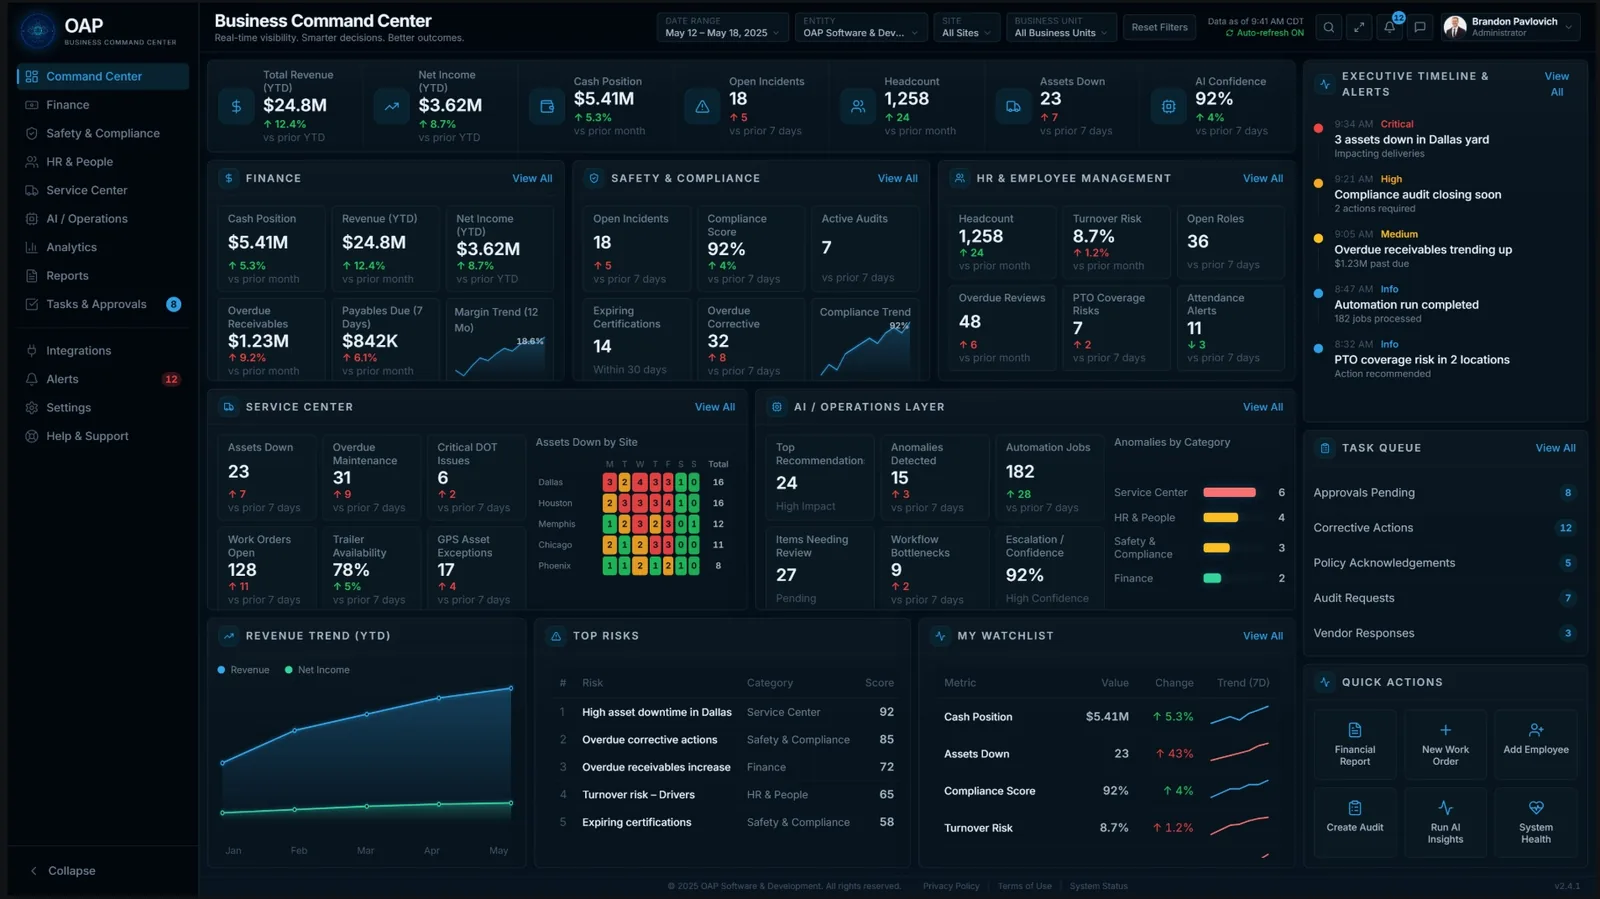
Task: Click the Cash Position wallet icon
Action: click(x=547, y=106)
